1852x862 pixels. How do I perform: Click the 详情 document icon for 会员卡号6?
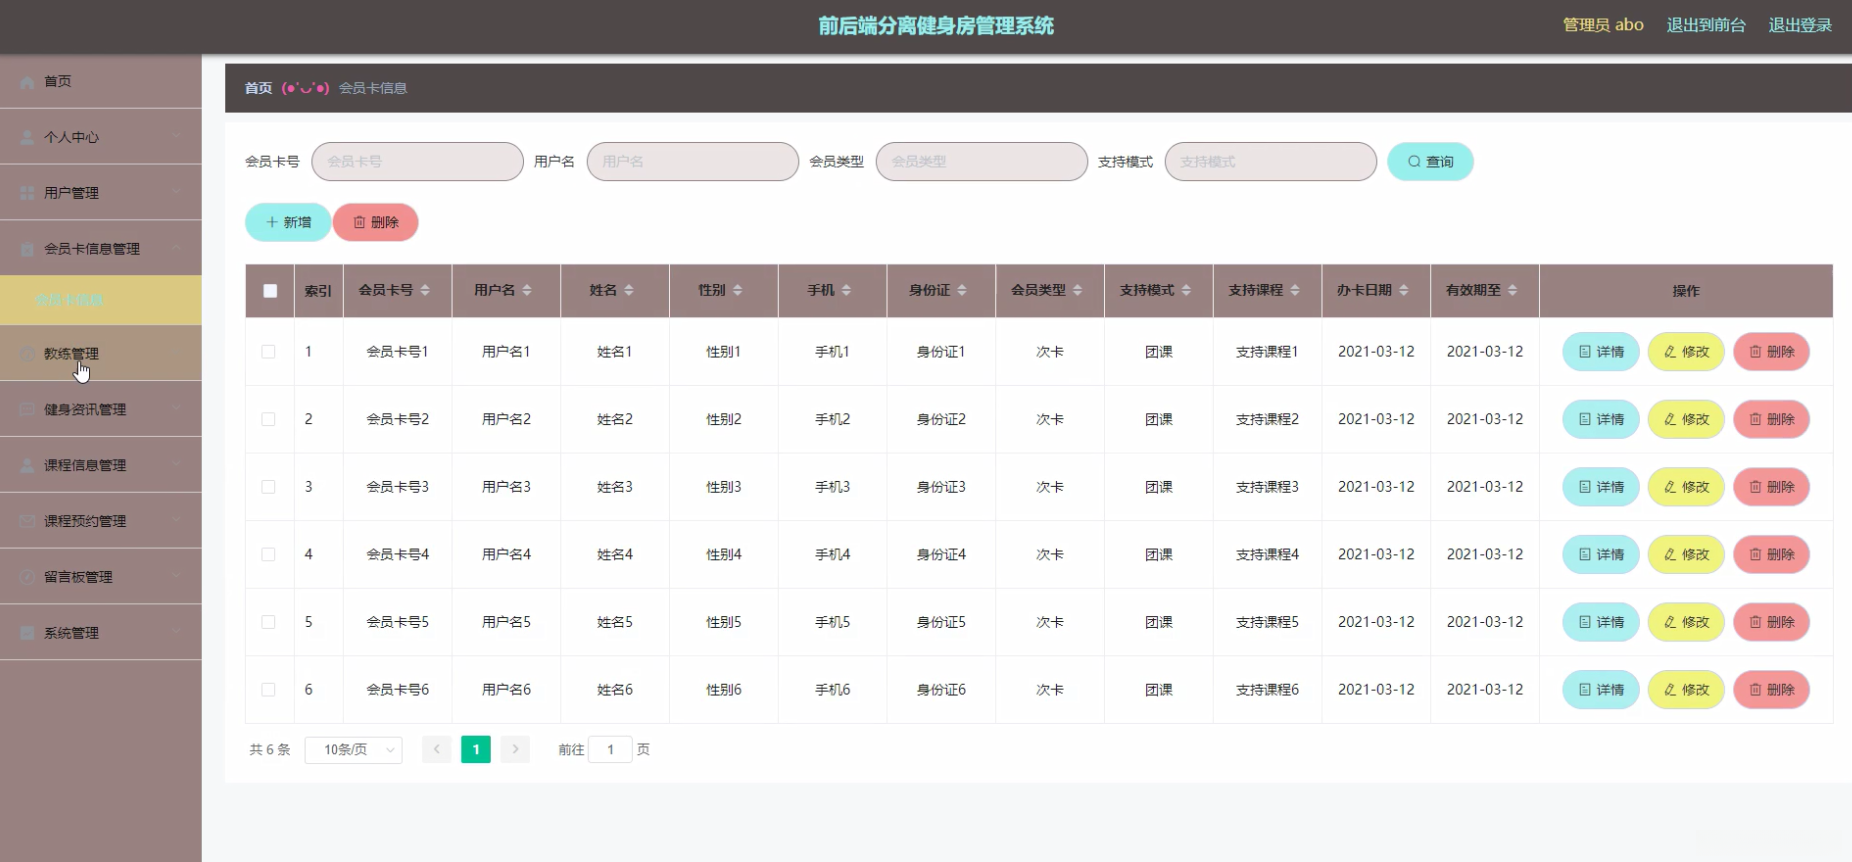pos(1585,690)
